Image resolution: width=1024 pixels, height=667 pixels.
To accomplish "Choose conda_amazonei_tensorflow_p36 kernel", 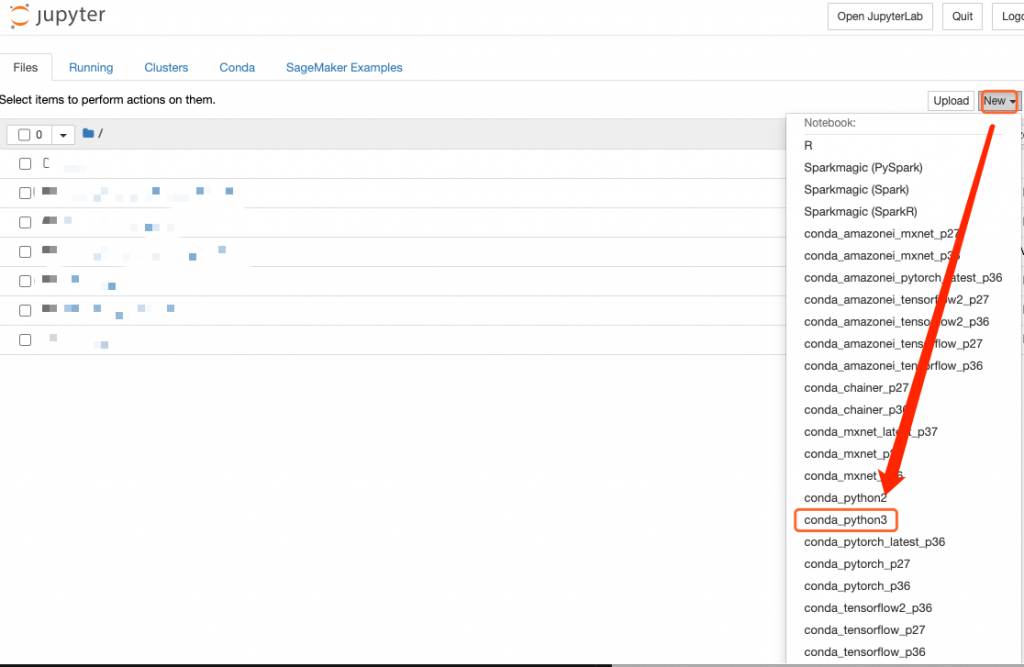I will pos(893,366).
